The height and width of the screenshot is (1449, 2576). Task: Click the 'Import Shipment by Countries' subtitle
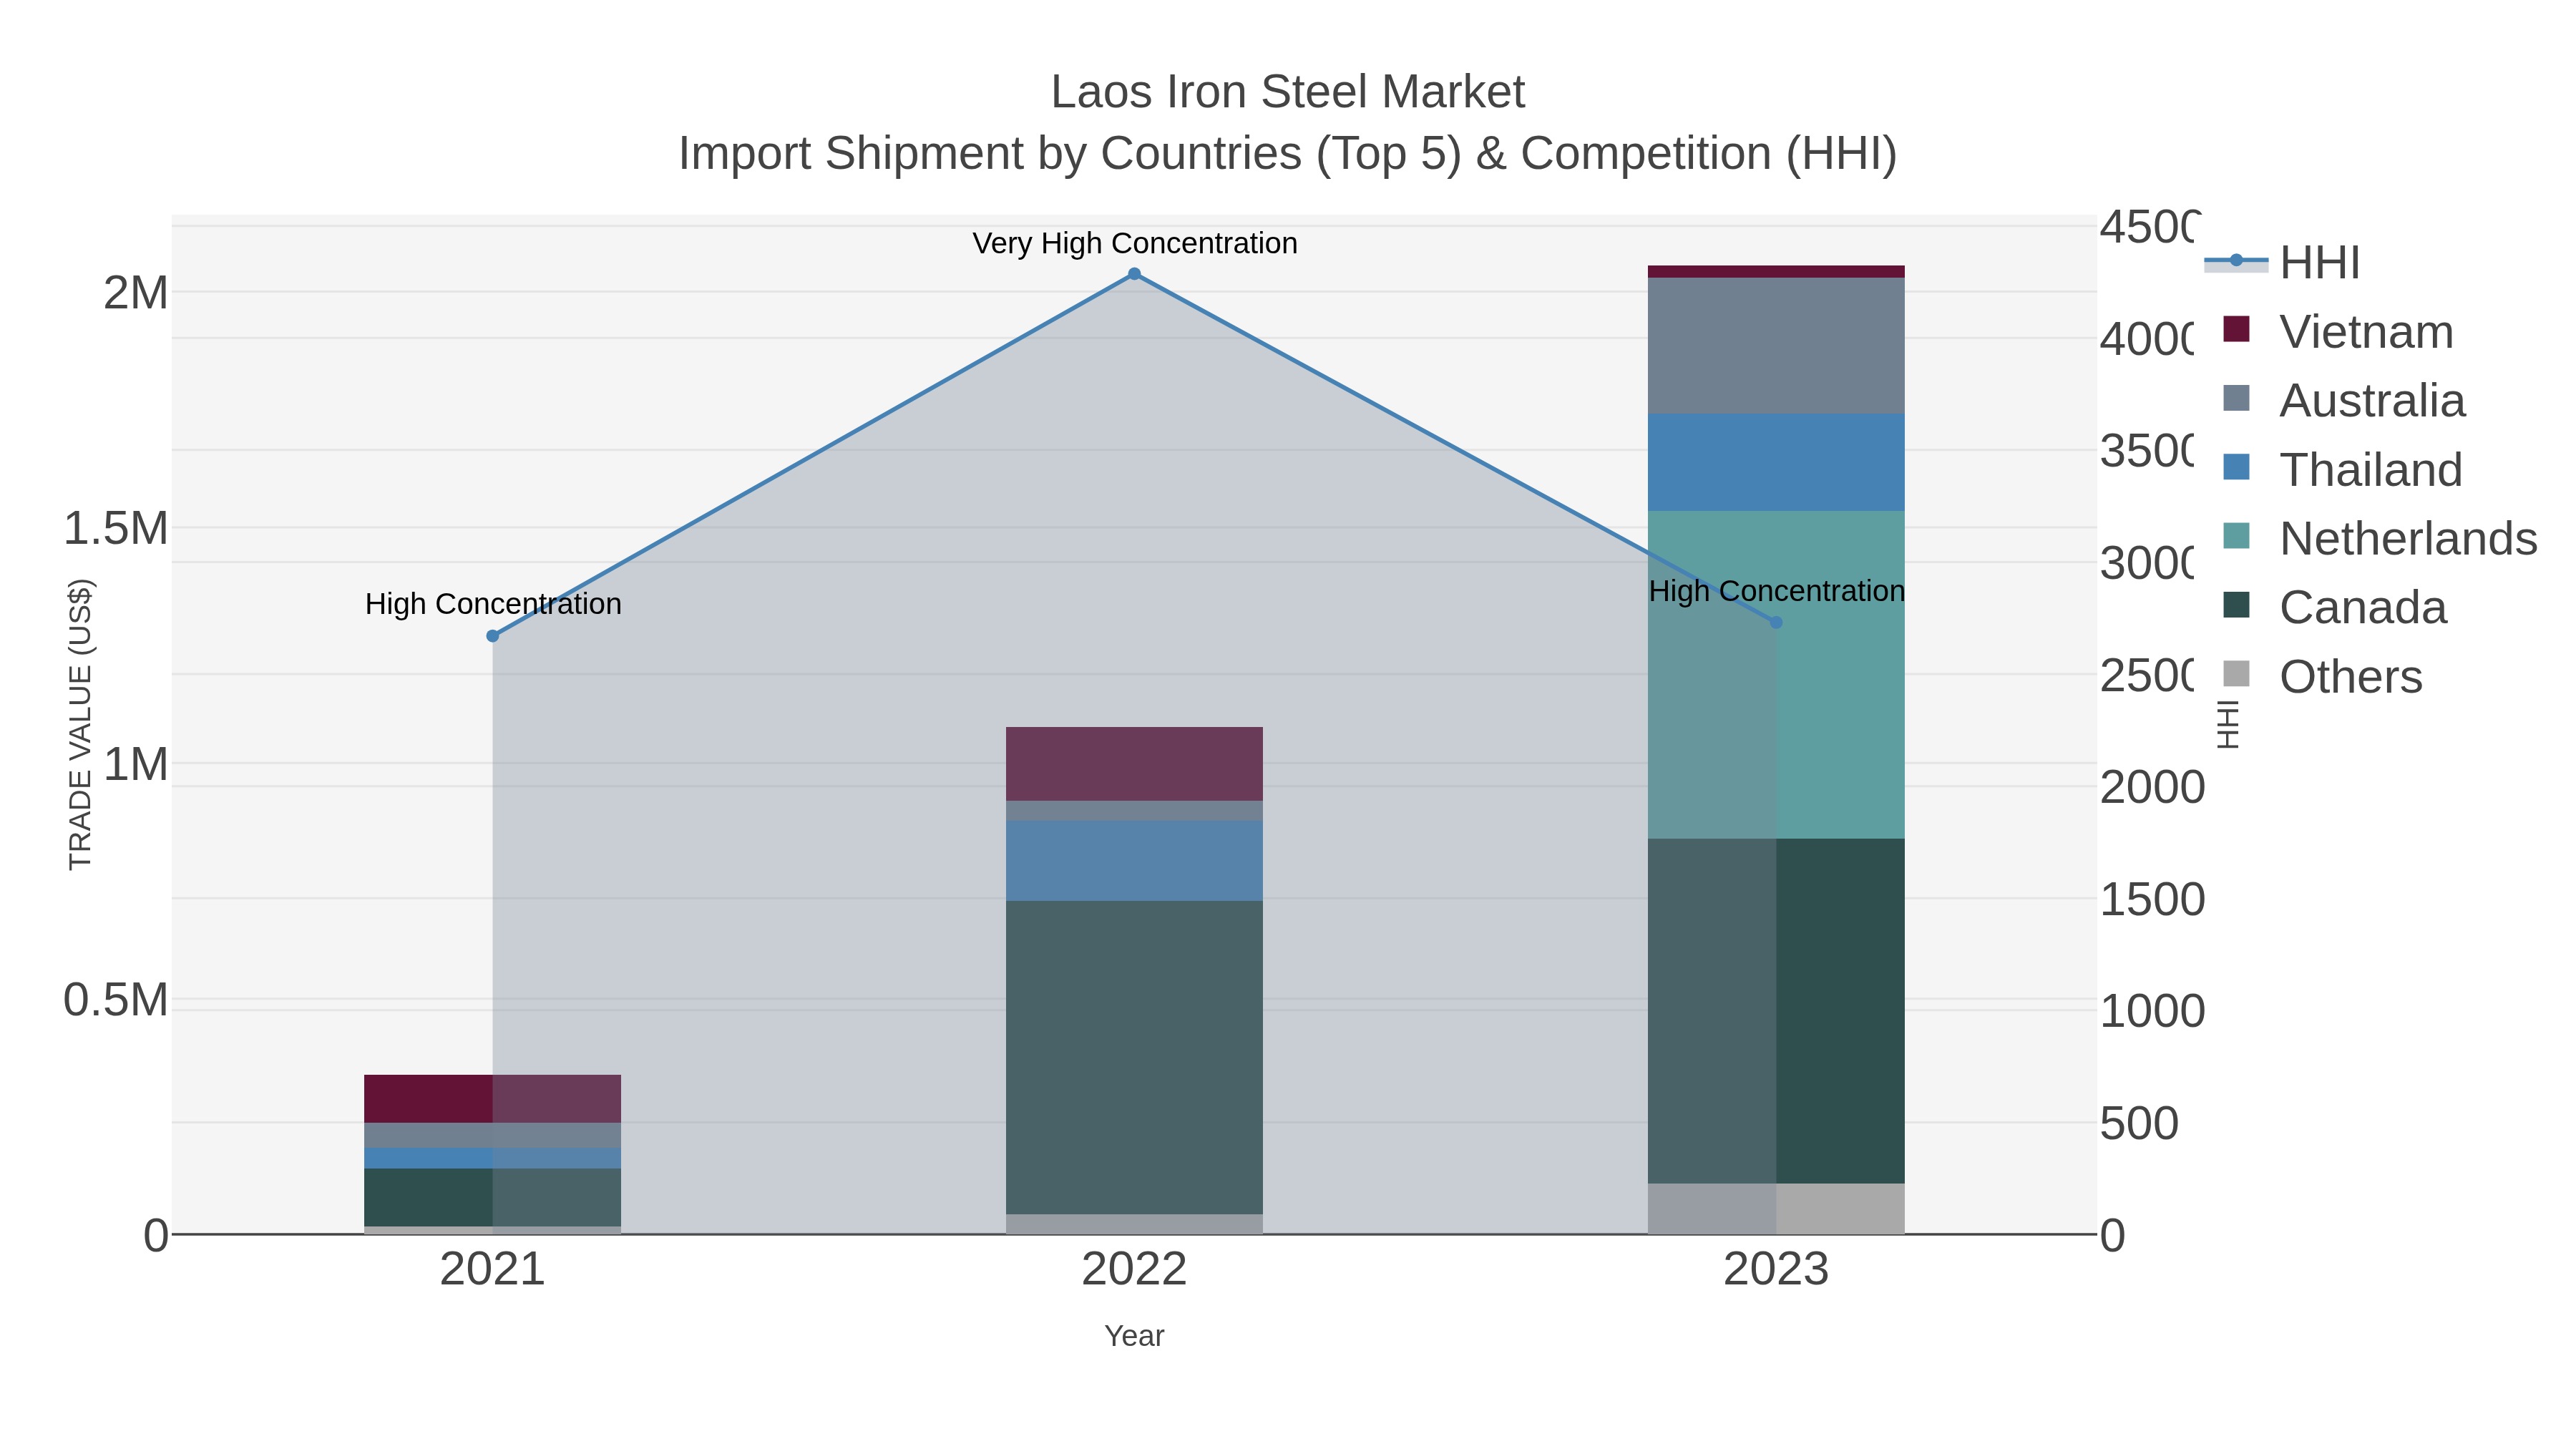tap(1288, 154)
